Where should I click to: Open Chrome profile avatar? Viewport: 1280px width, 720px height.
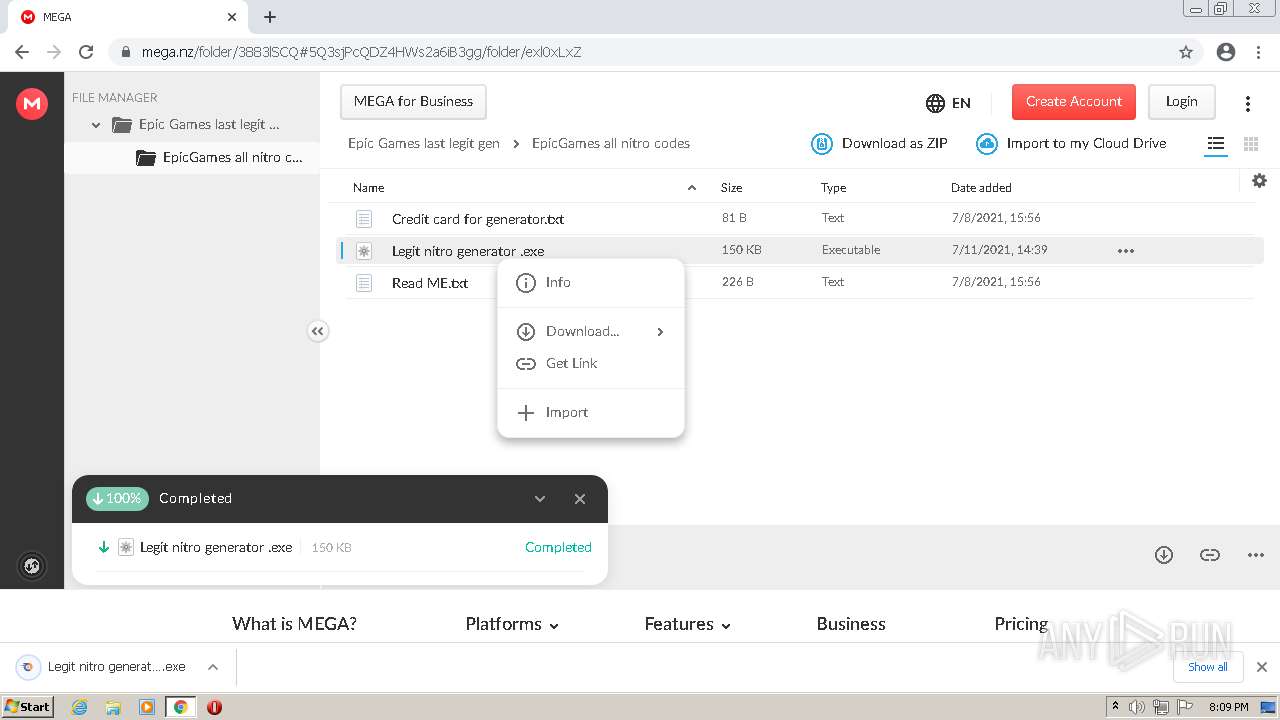pos(1226,52)
